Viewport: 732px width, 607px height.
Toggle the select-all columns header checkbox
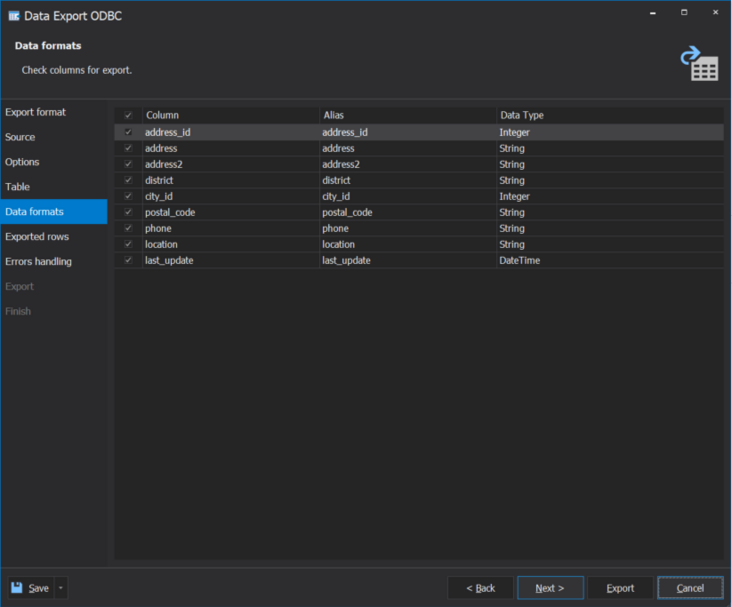tap(128, 116)
